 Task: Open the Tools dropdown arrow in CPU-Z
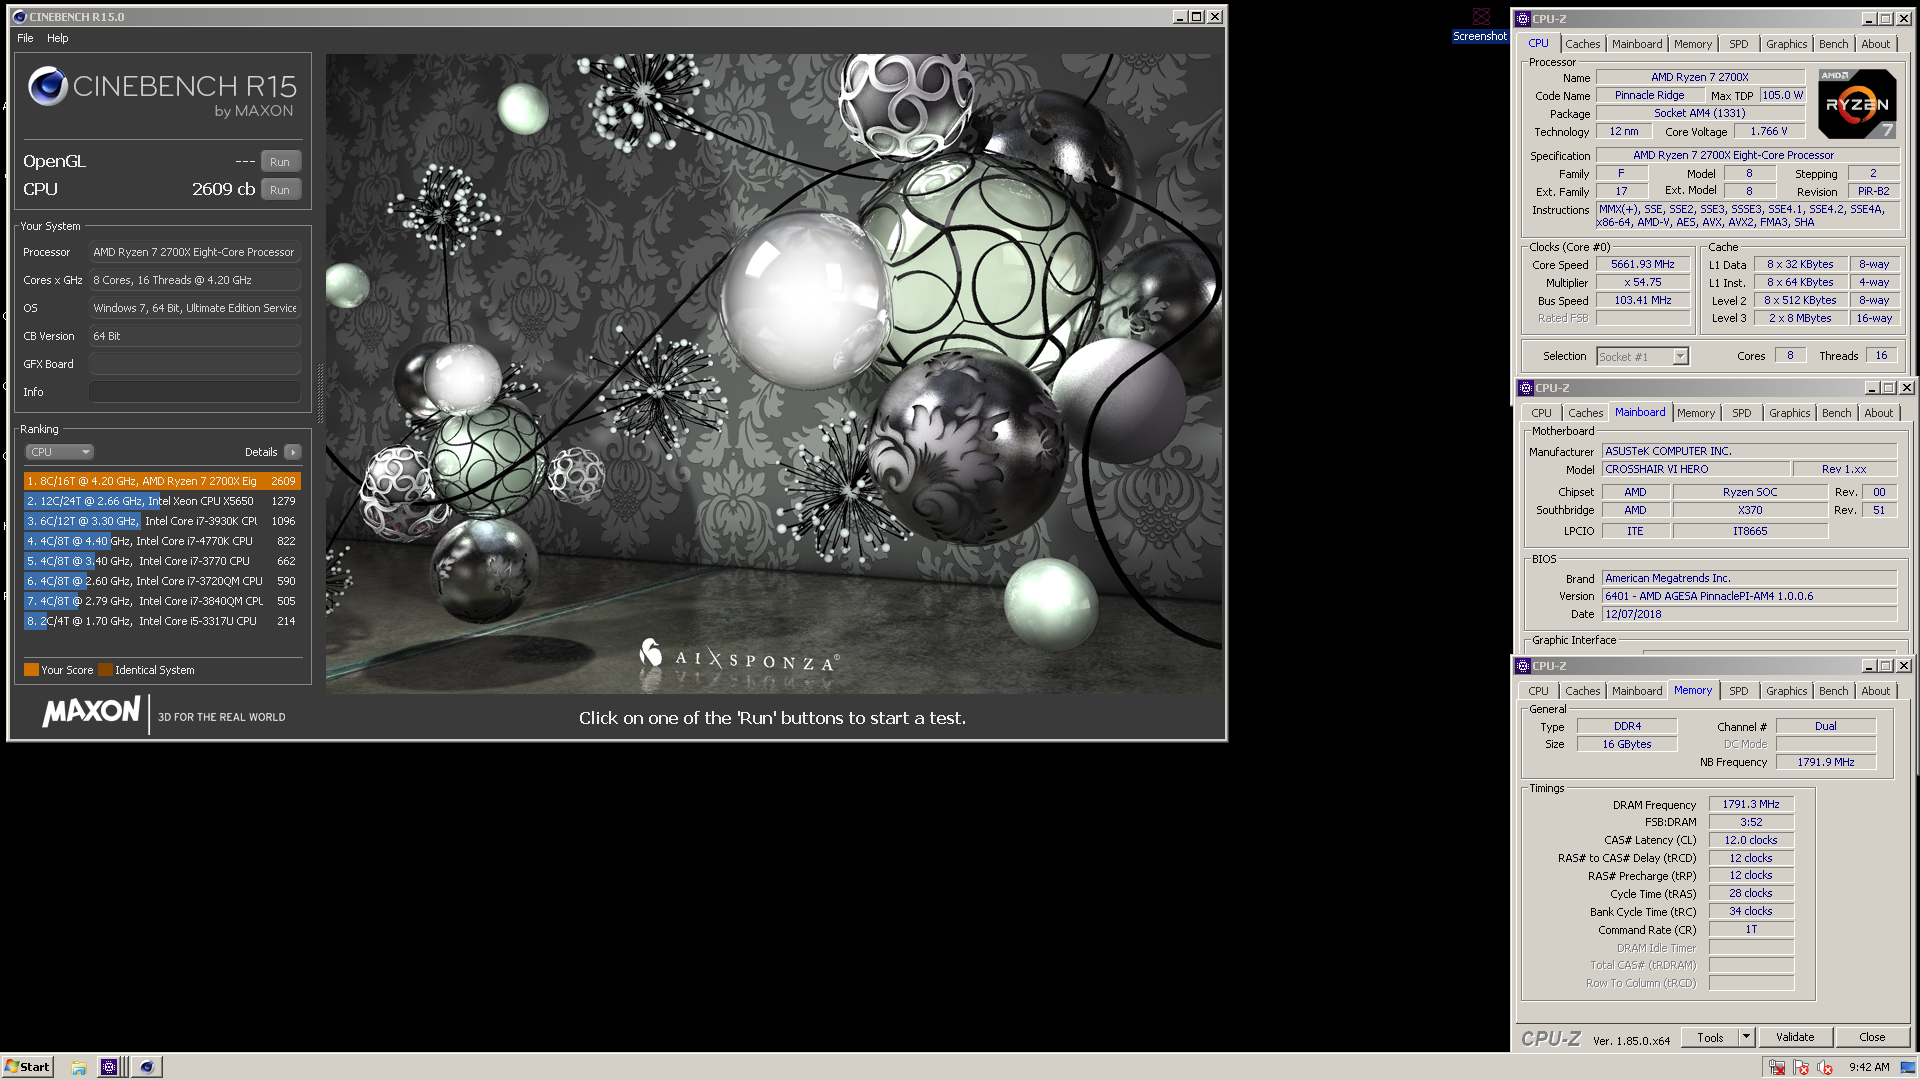[x=1746, y=1037]
